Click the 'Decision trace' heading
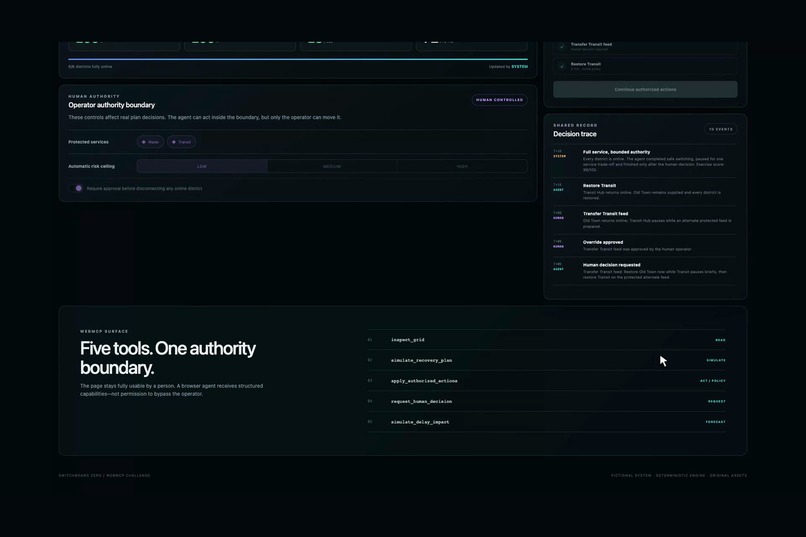Image resolution: width=806 pixels, height=537 pixels. coord(575,134)
